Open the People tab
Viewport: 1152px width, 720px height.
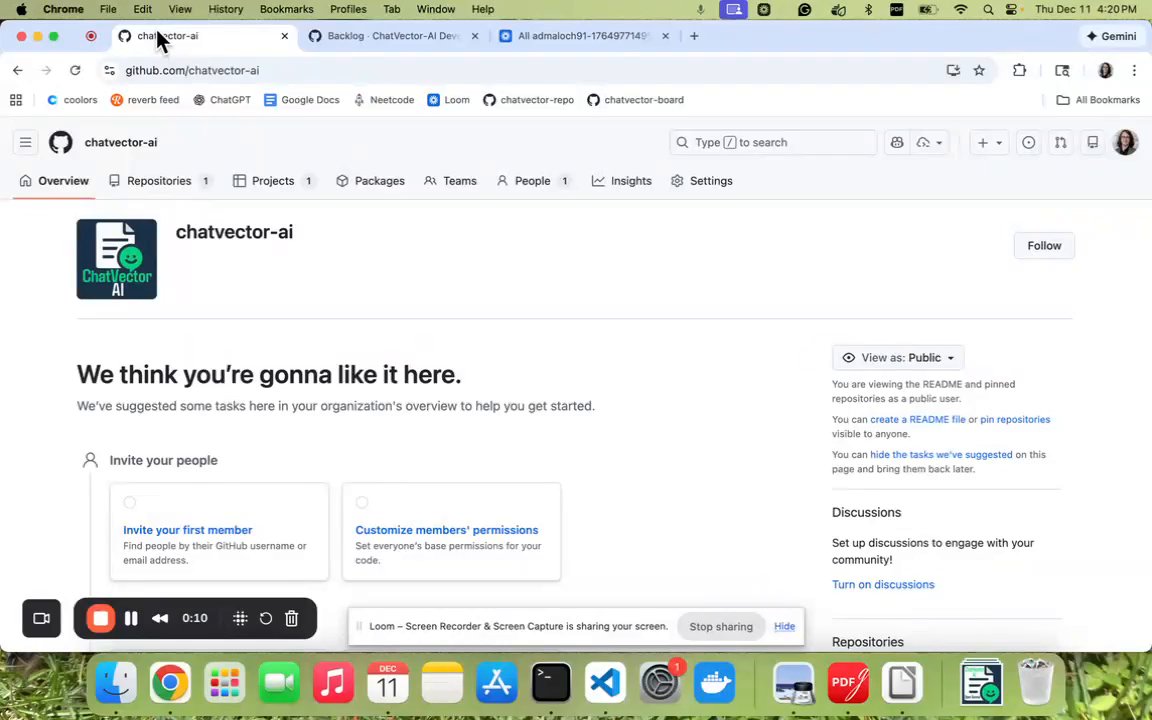(x=534, y=181)
